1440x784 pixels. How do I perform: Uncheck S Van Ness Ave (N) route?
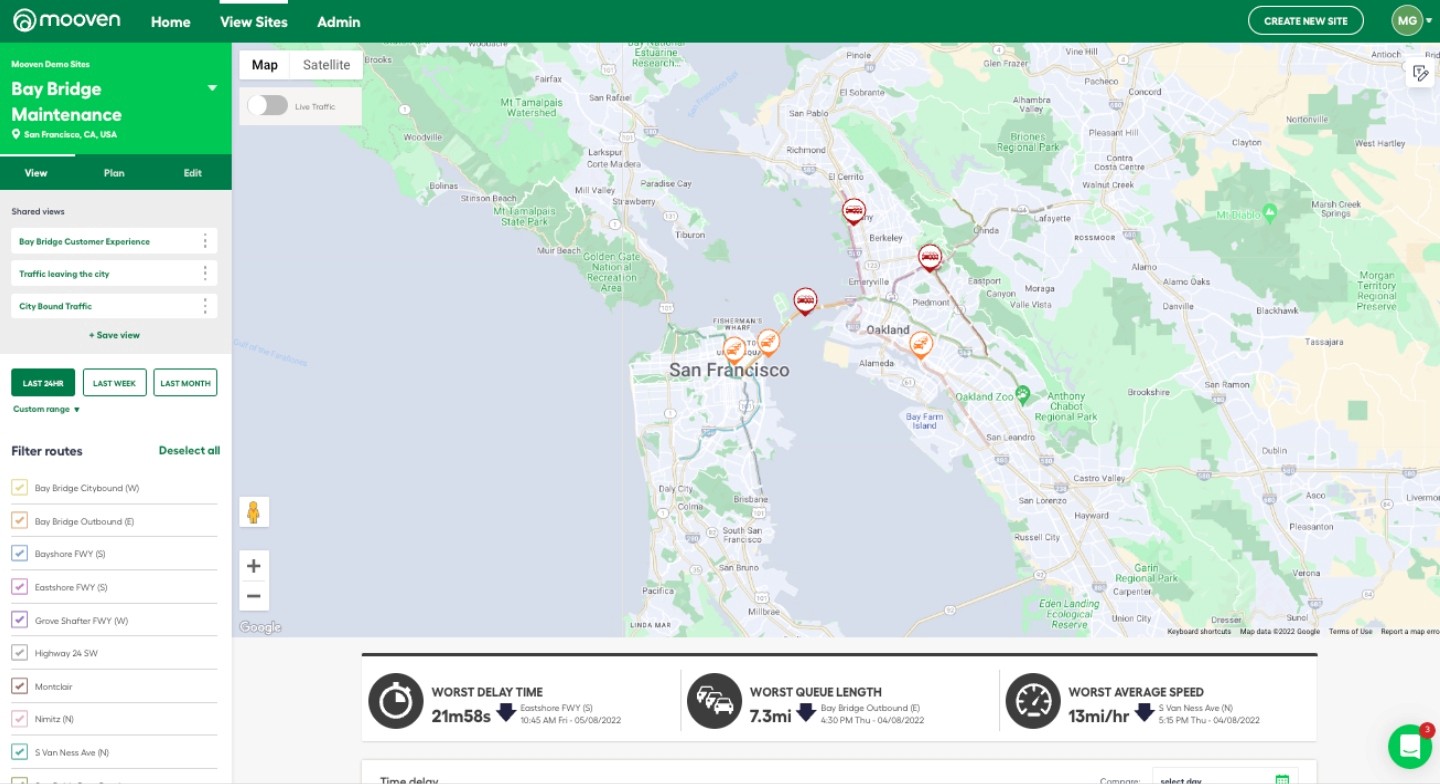click(19, 752)
